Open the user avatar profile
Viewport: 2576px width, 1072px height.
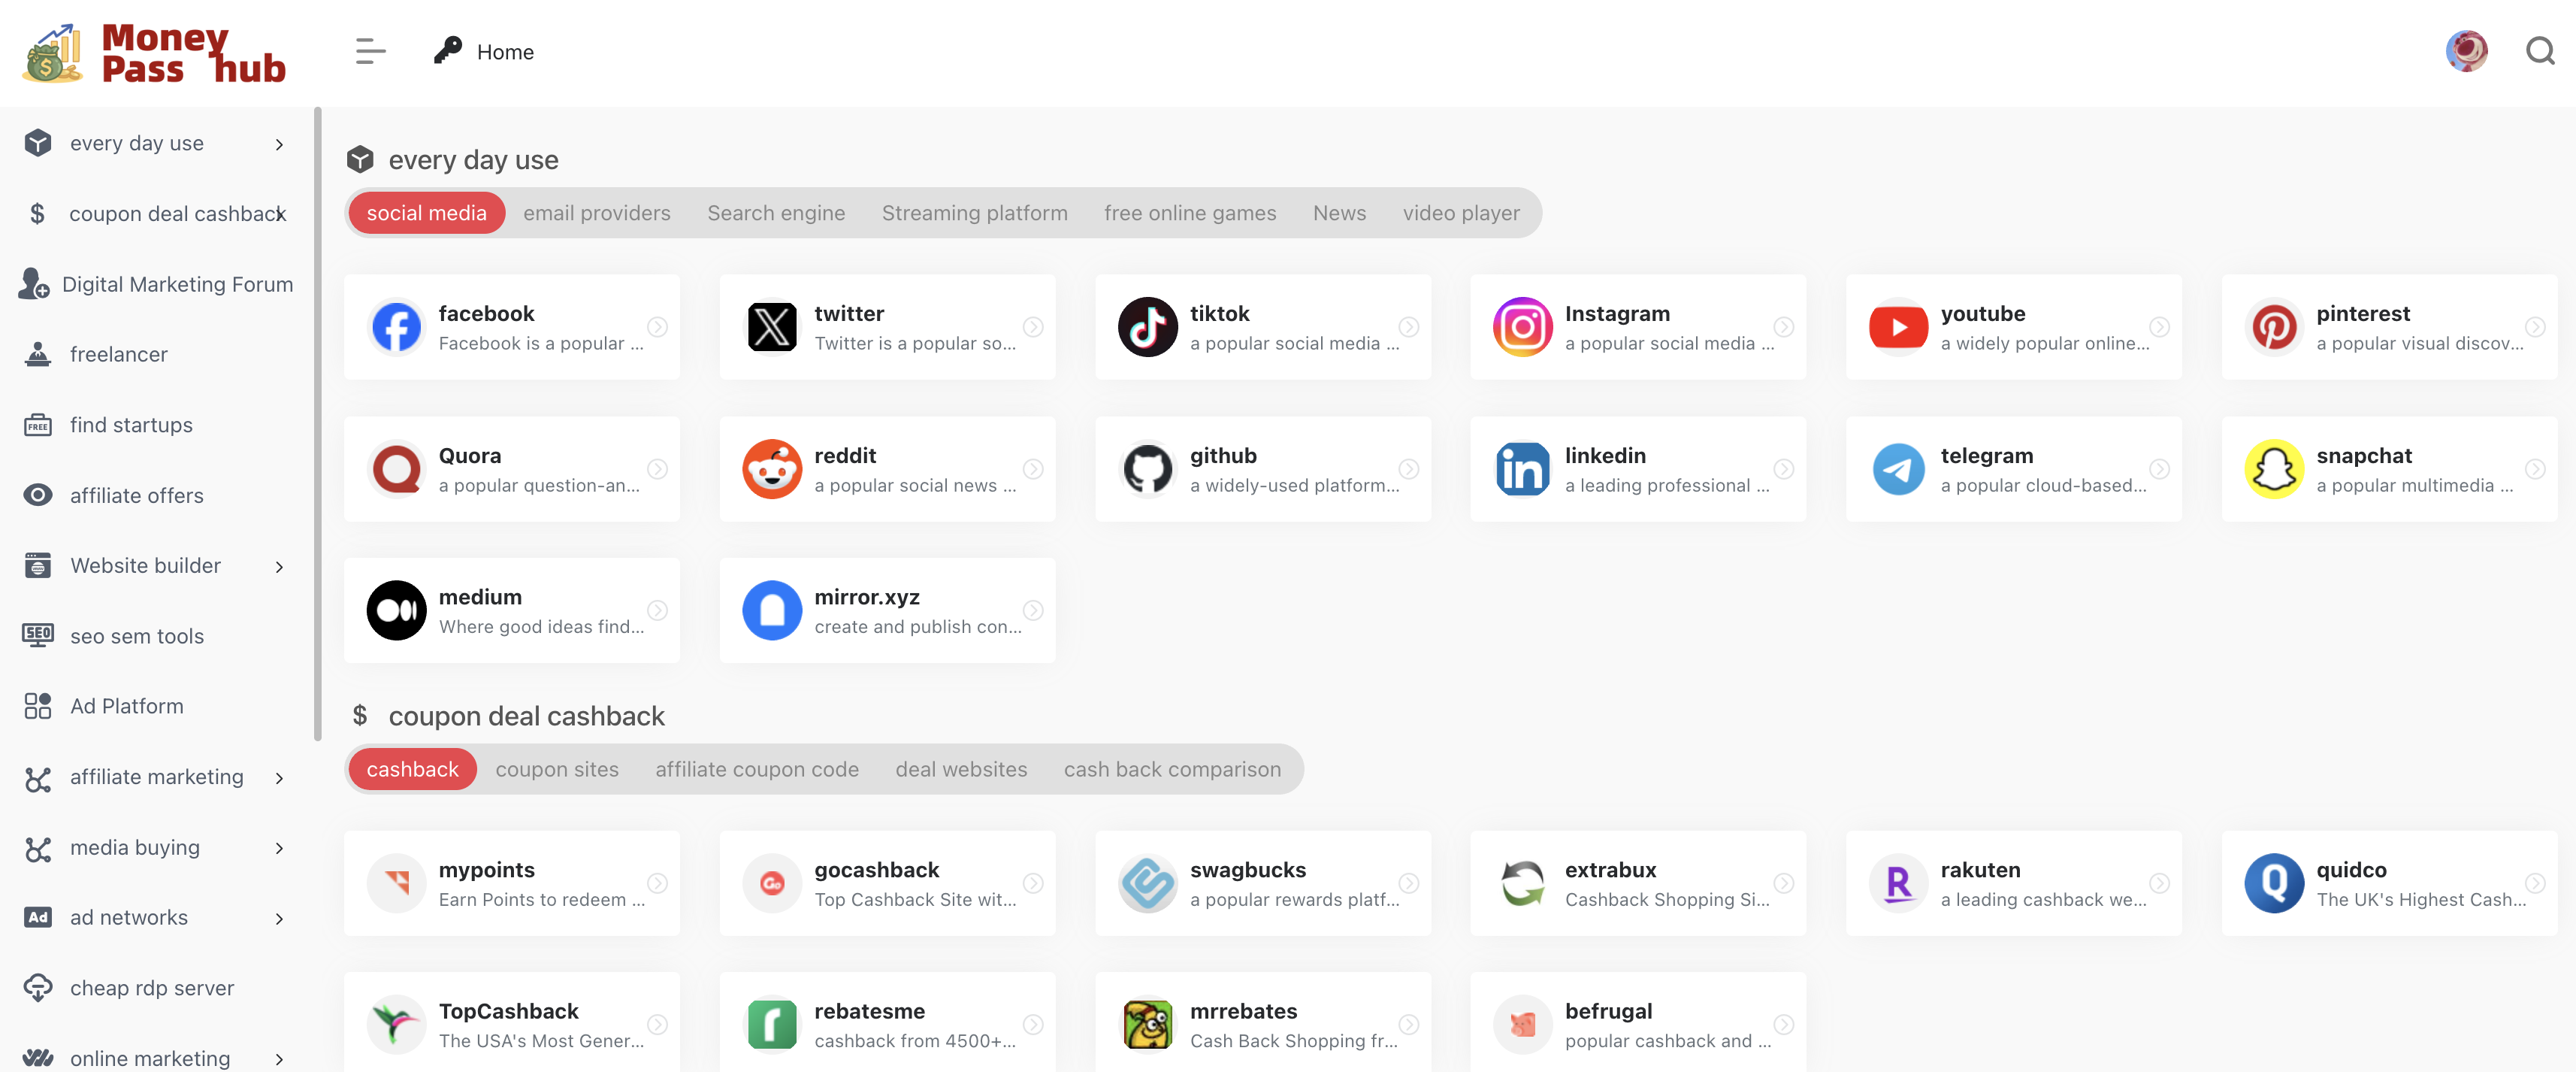[2467, 51]
